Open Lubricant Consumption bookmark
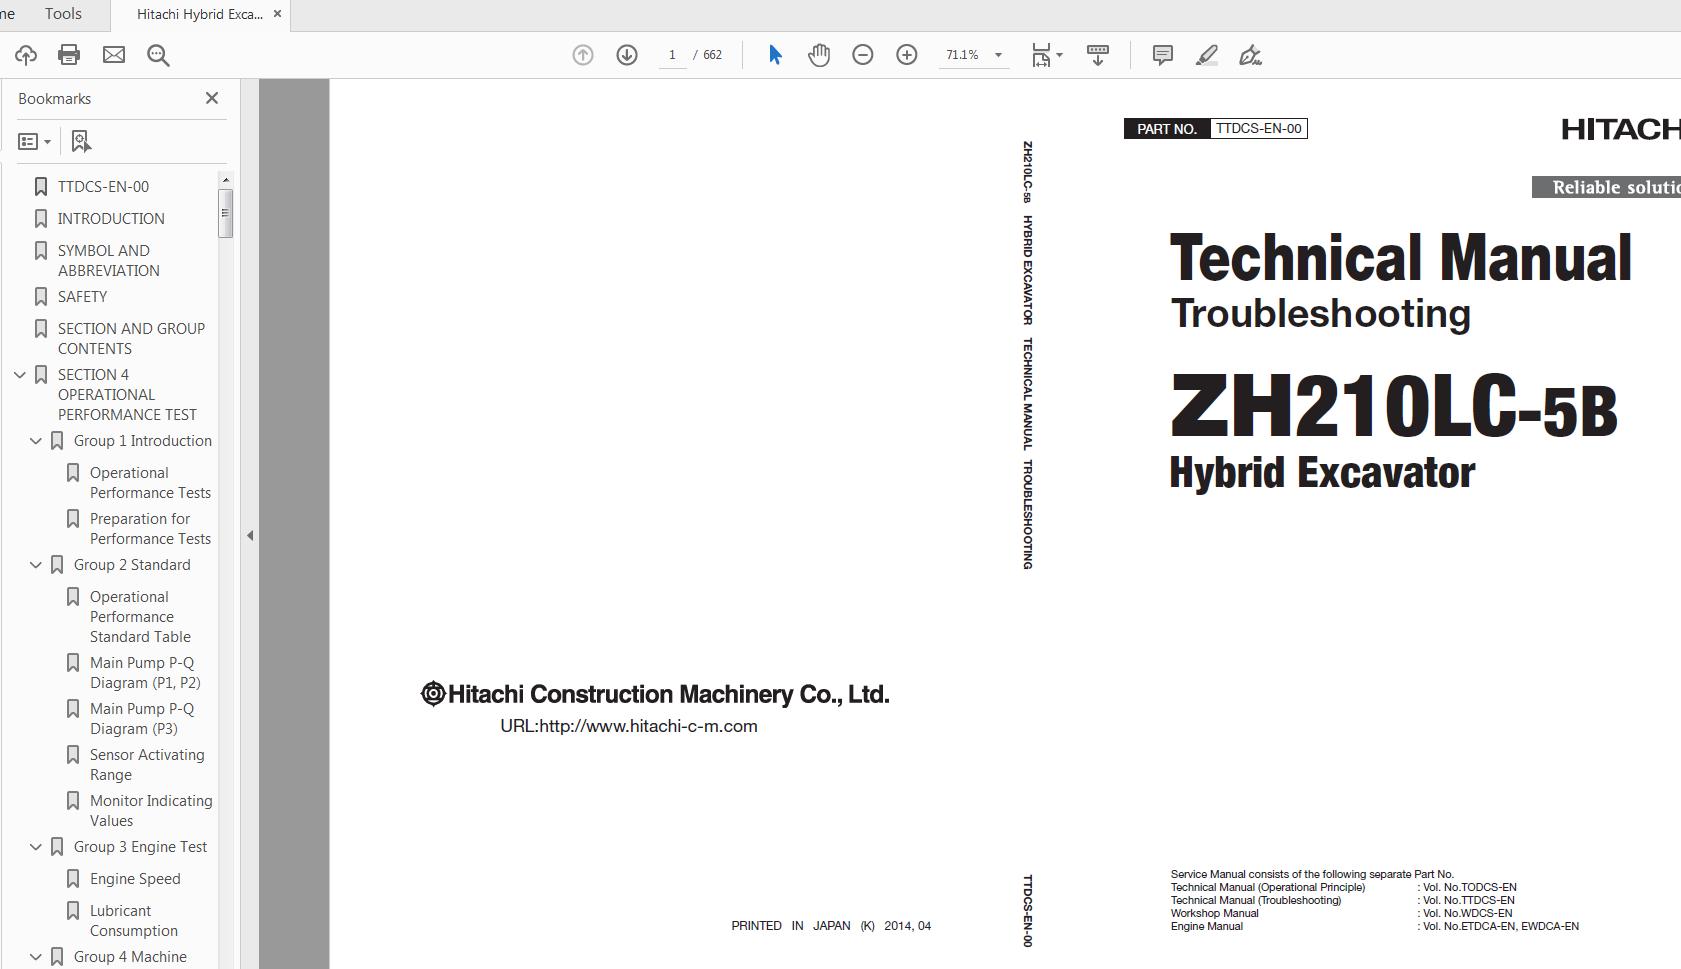The image size is (1681, 969). point(133,921)
